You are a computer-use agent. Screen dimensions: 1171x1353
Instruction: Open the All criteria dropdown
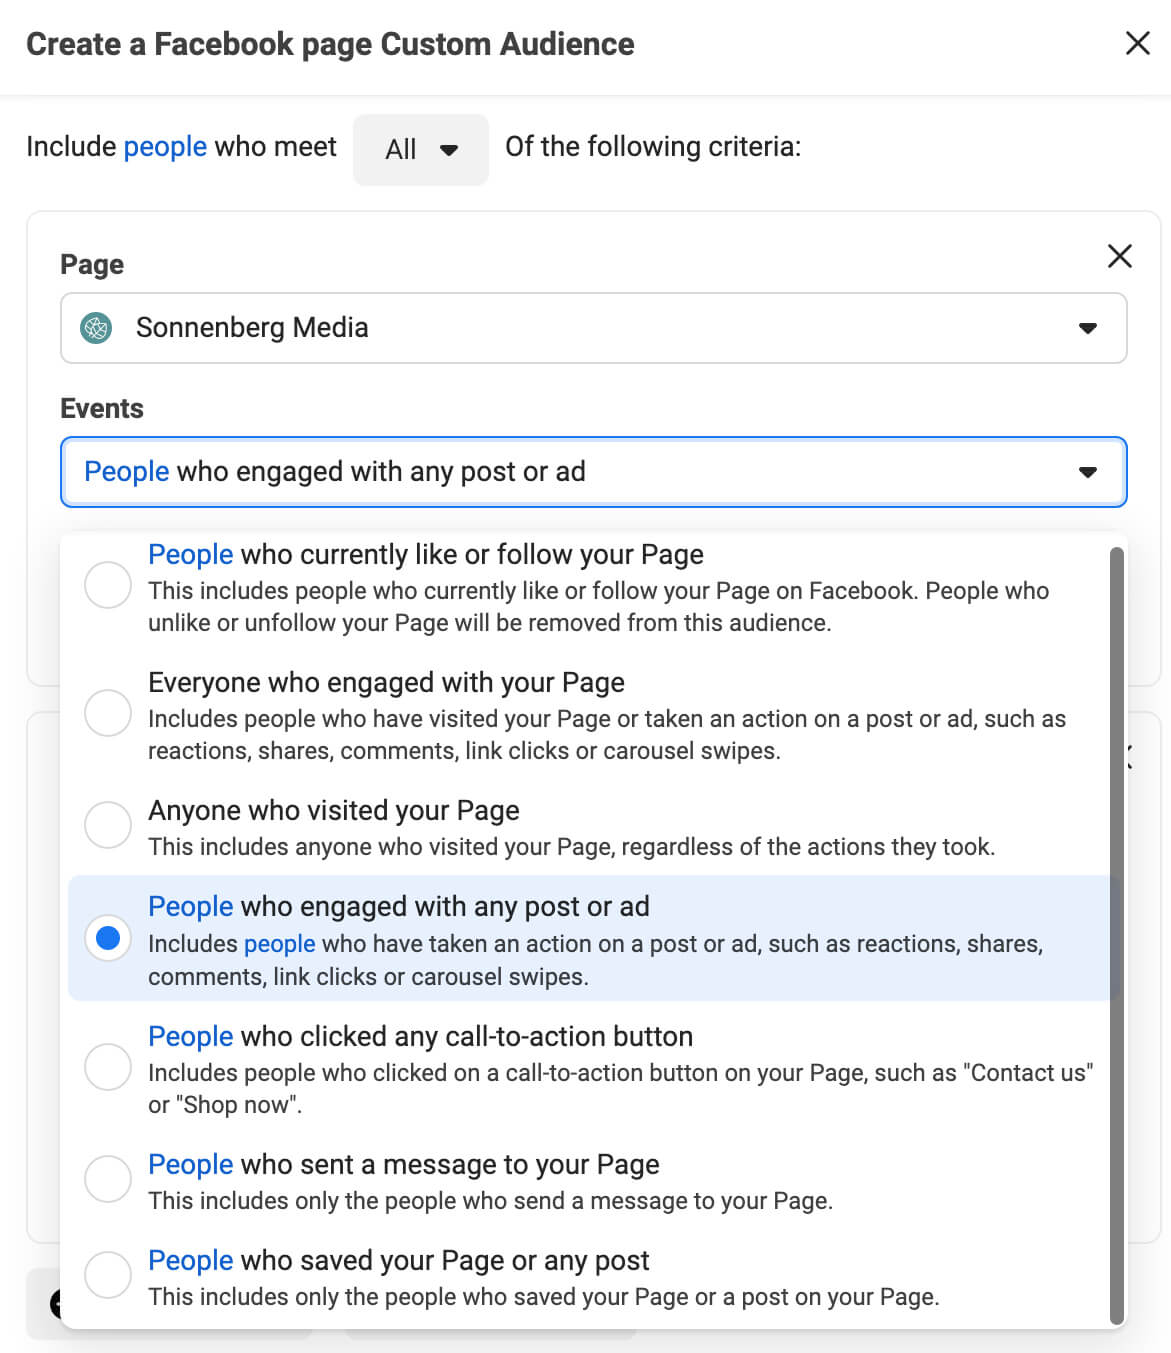420,149
